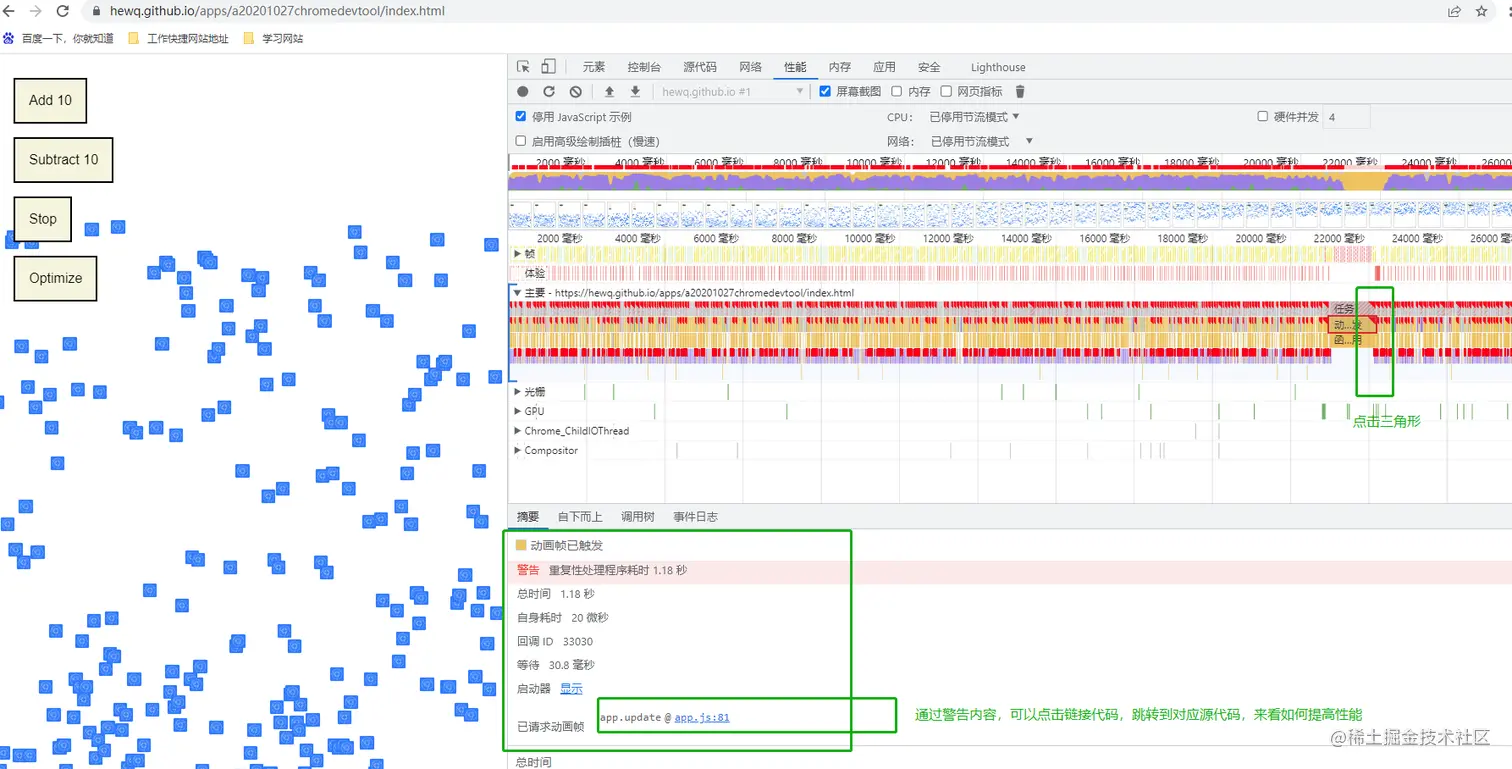This screenshot has width=1512, height=769.
Task: Uncheck the 屏幕截图 checkbox
Action: click(x=825, y=92)
